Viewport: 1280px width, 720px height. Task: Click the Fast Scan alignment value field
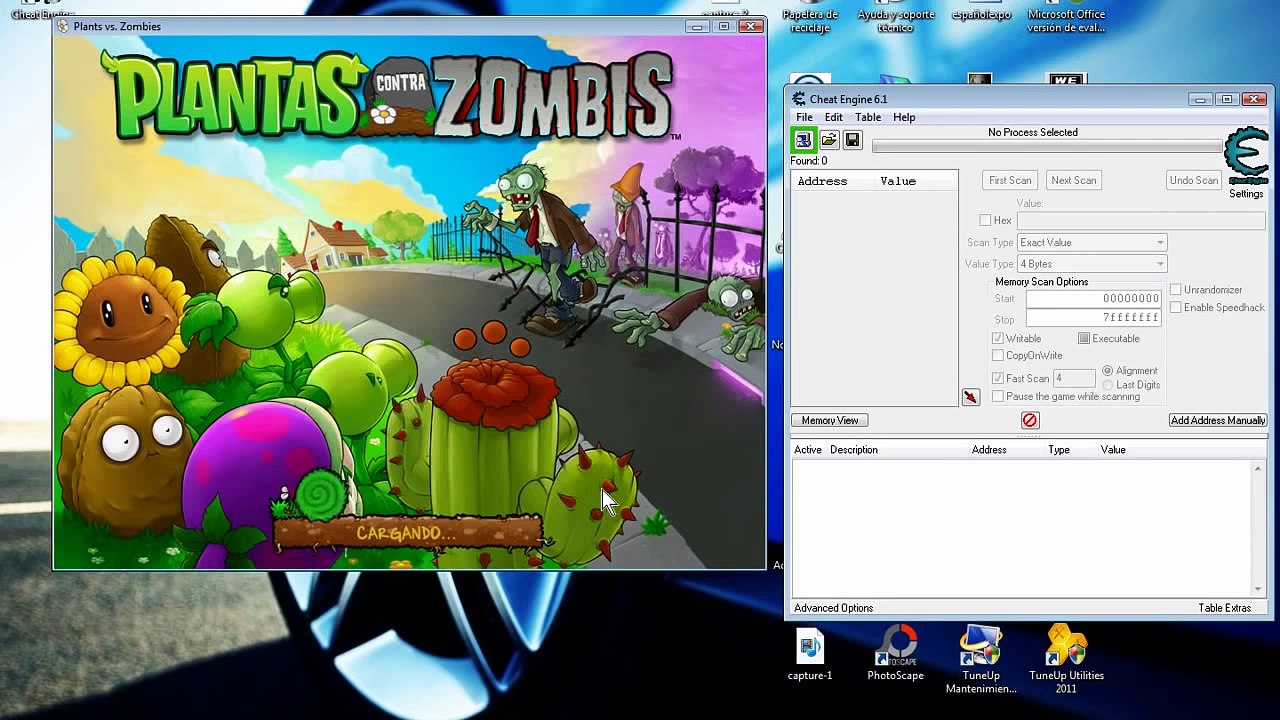1075,379
